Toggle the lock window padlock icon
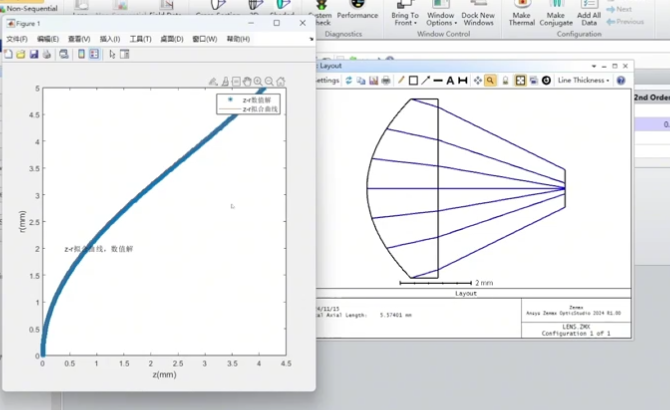The image size is (670, 410). tap(505, 80)
